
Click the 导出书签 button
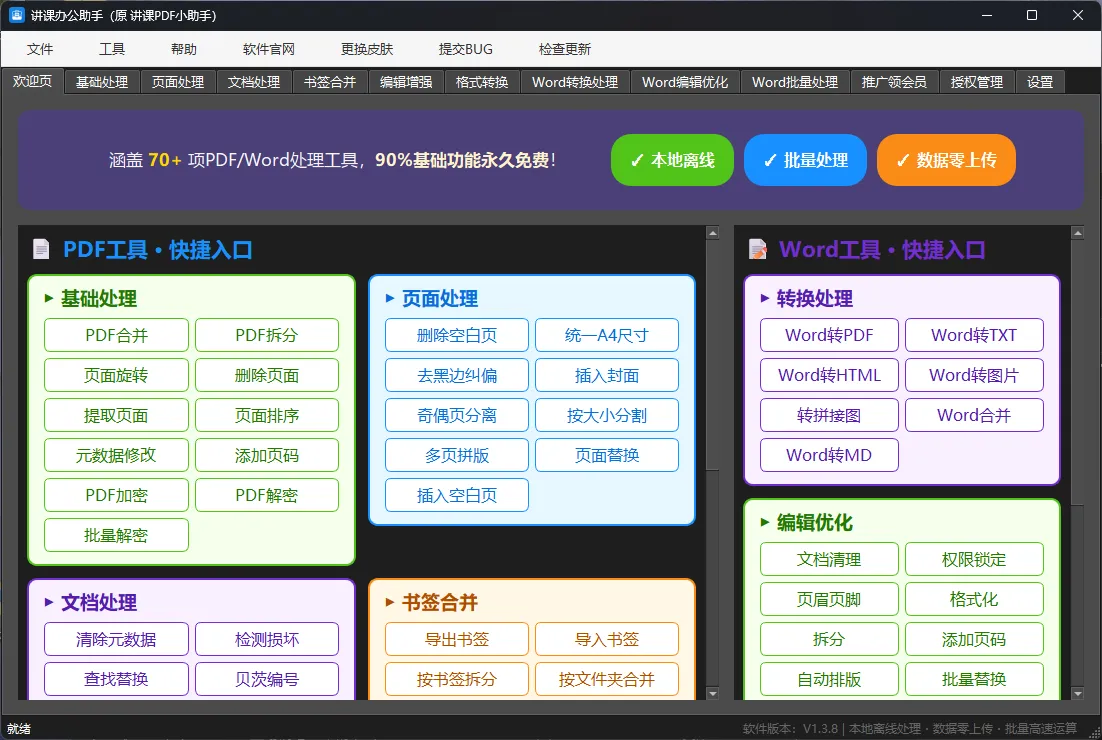pyautogui.click(x=457, y=640)
